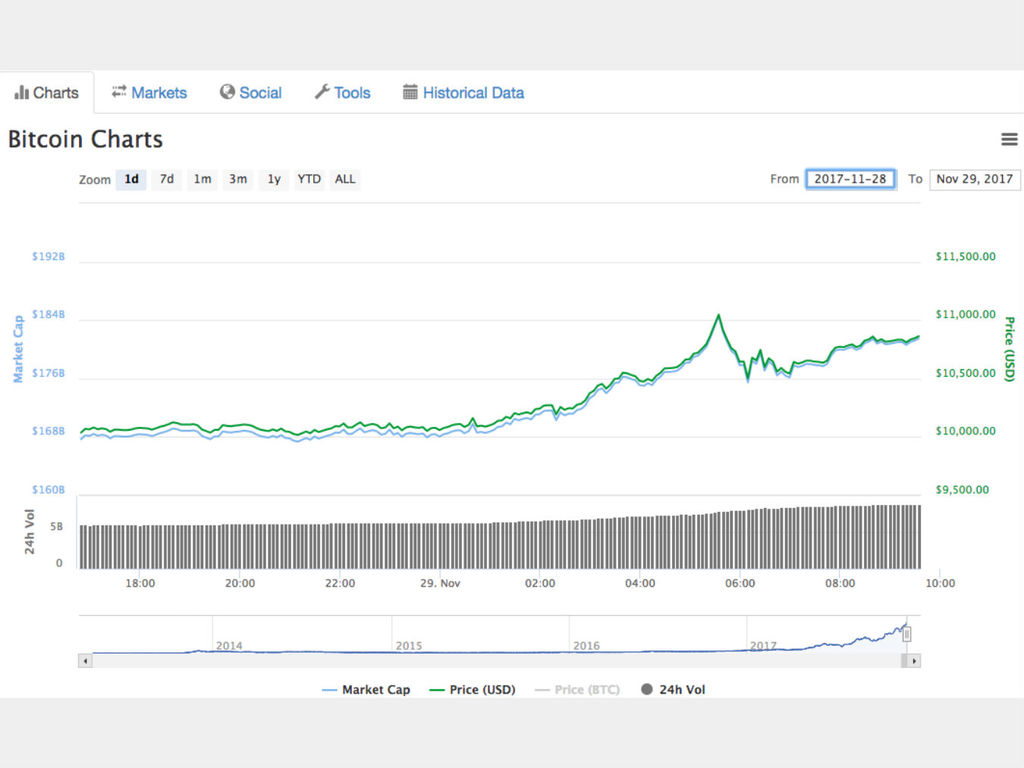Click the $9,500.00 price axis label
The image size is (1024, 768).
coord(962,490)
